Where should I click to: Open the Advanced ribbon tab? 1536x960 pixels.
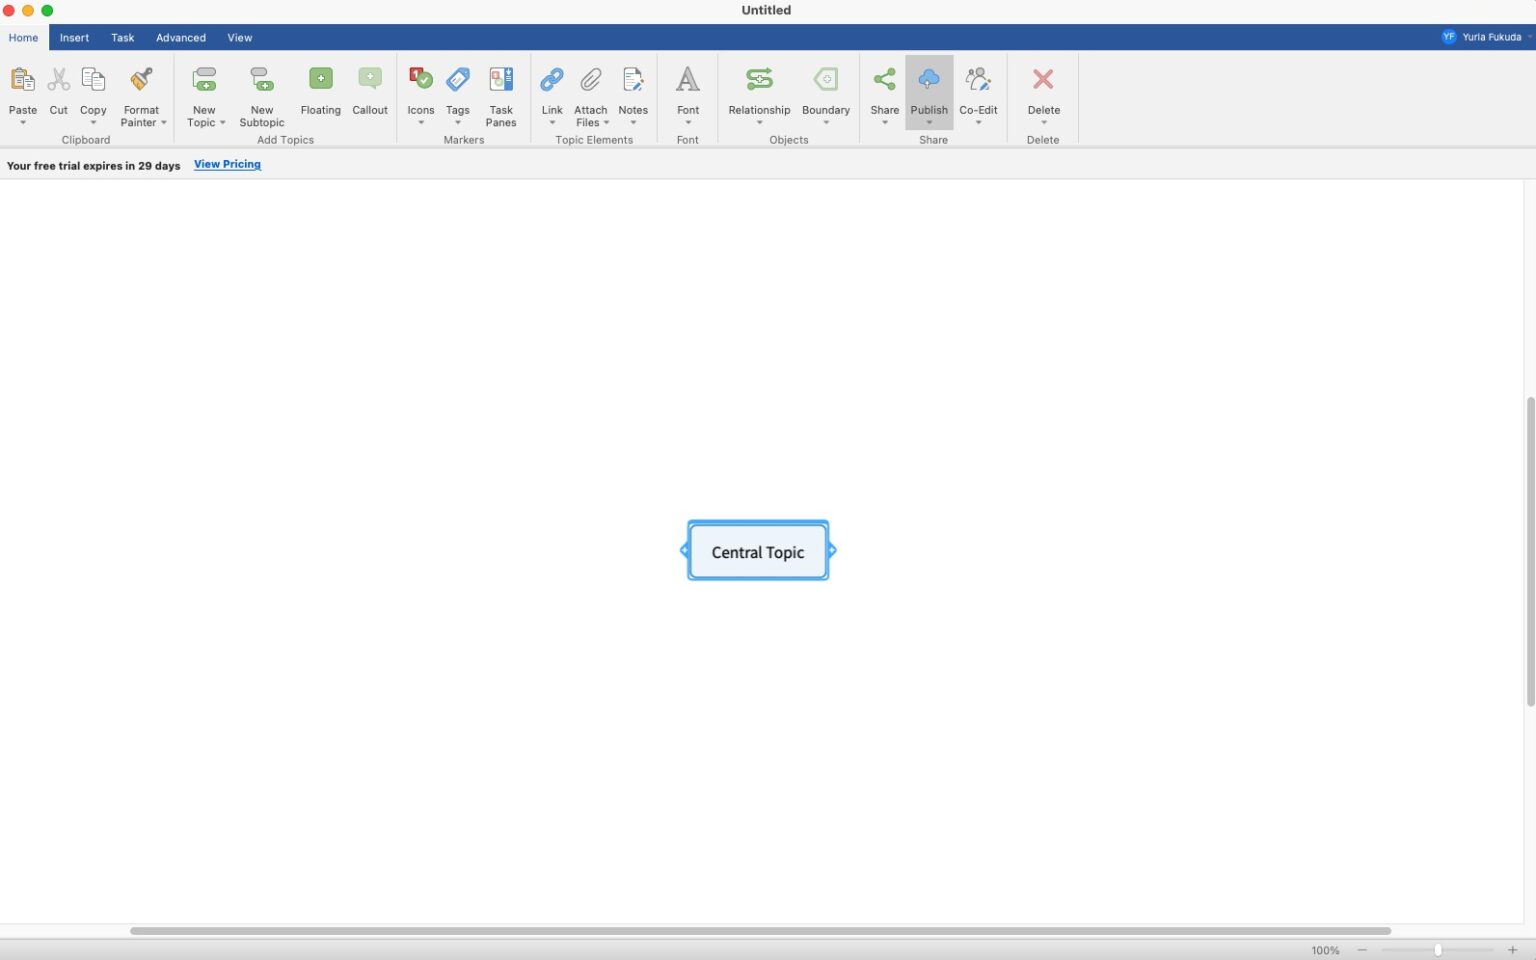click(180, 37)
